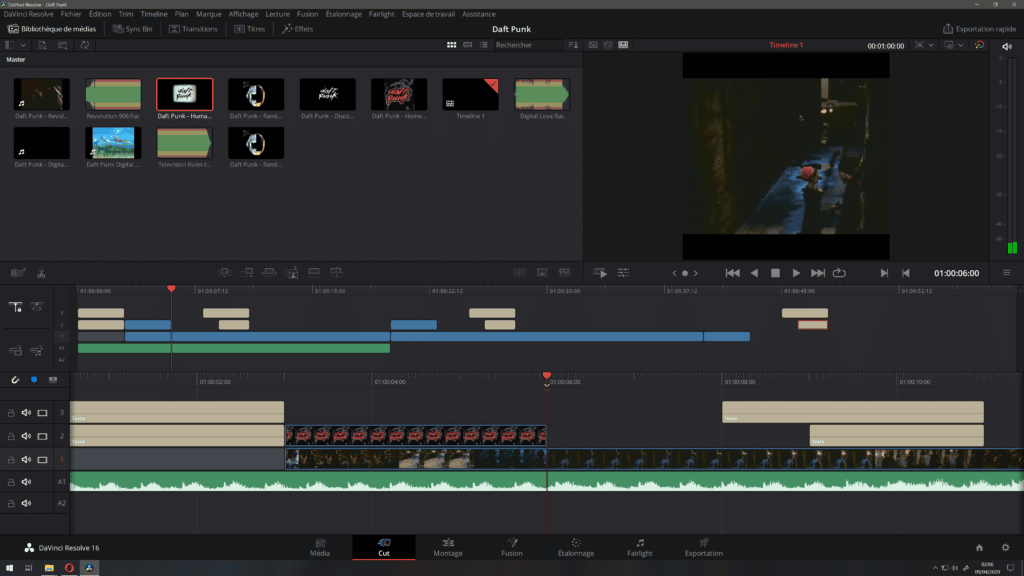This screenshot has height=576, width=1024.
Task: Mute video track 3 audio
Action: point(26,413)
